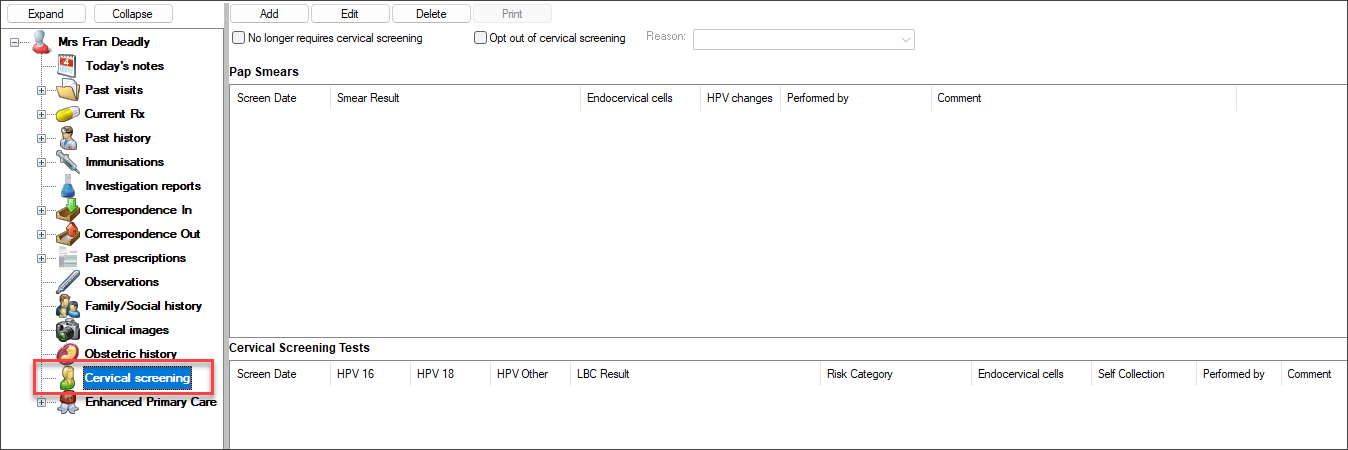Screen dimensions: 1348x450
Task: Click the inbox icon for Correspondence In
Action: (67, 210)
